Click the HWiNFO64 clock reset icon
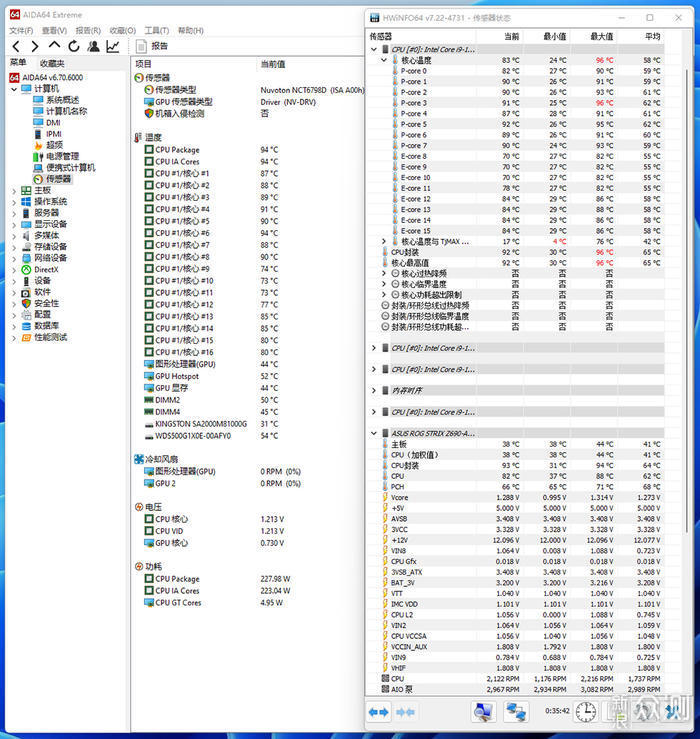Screen dimensions: 700x739 point(585,712)
